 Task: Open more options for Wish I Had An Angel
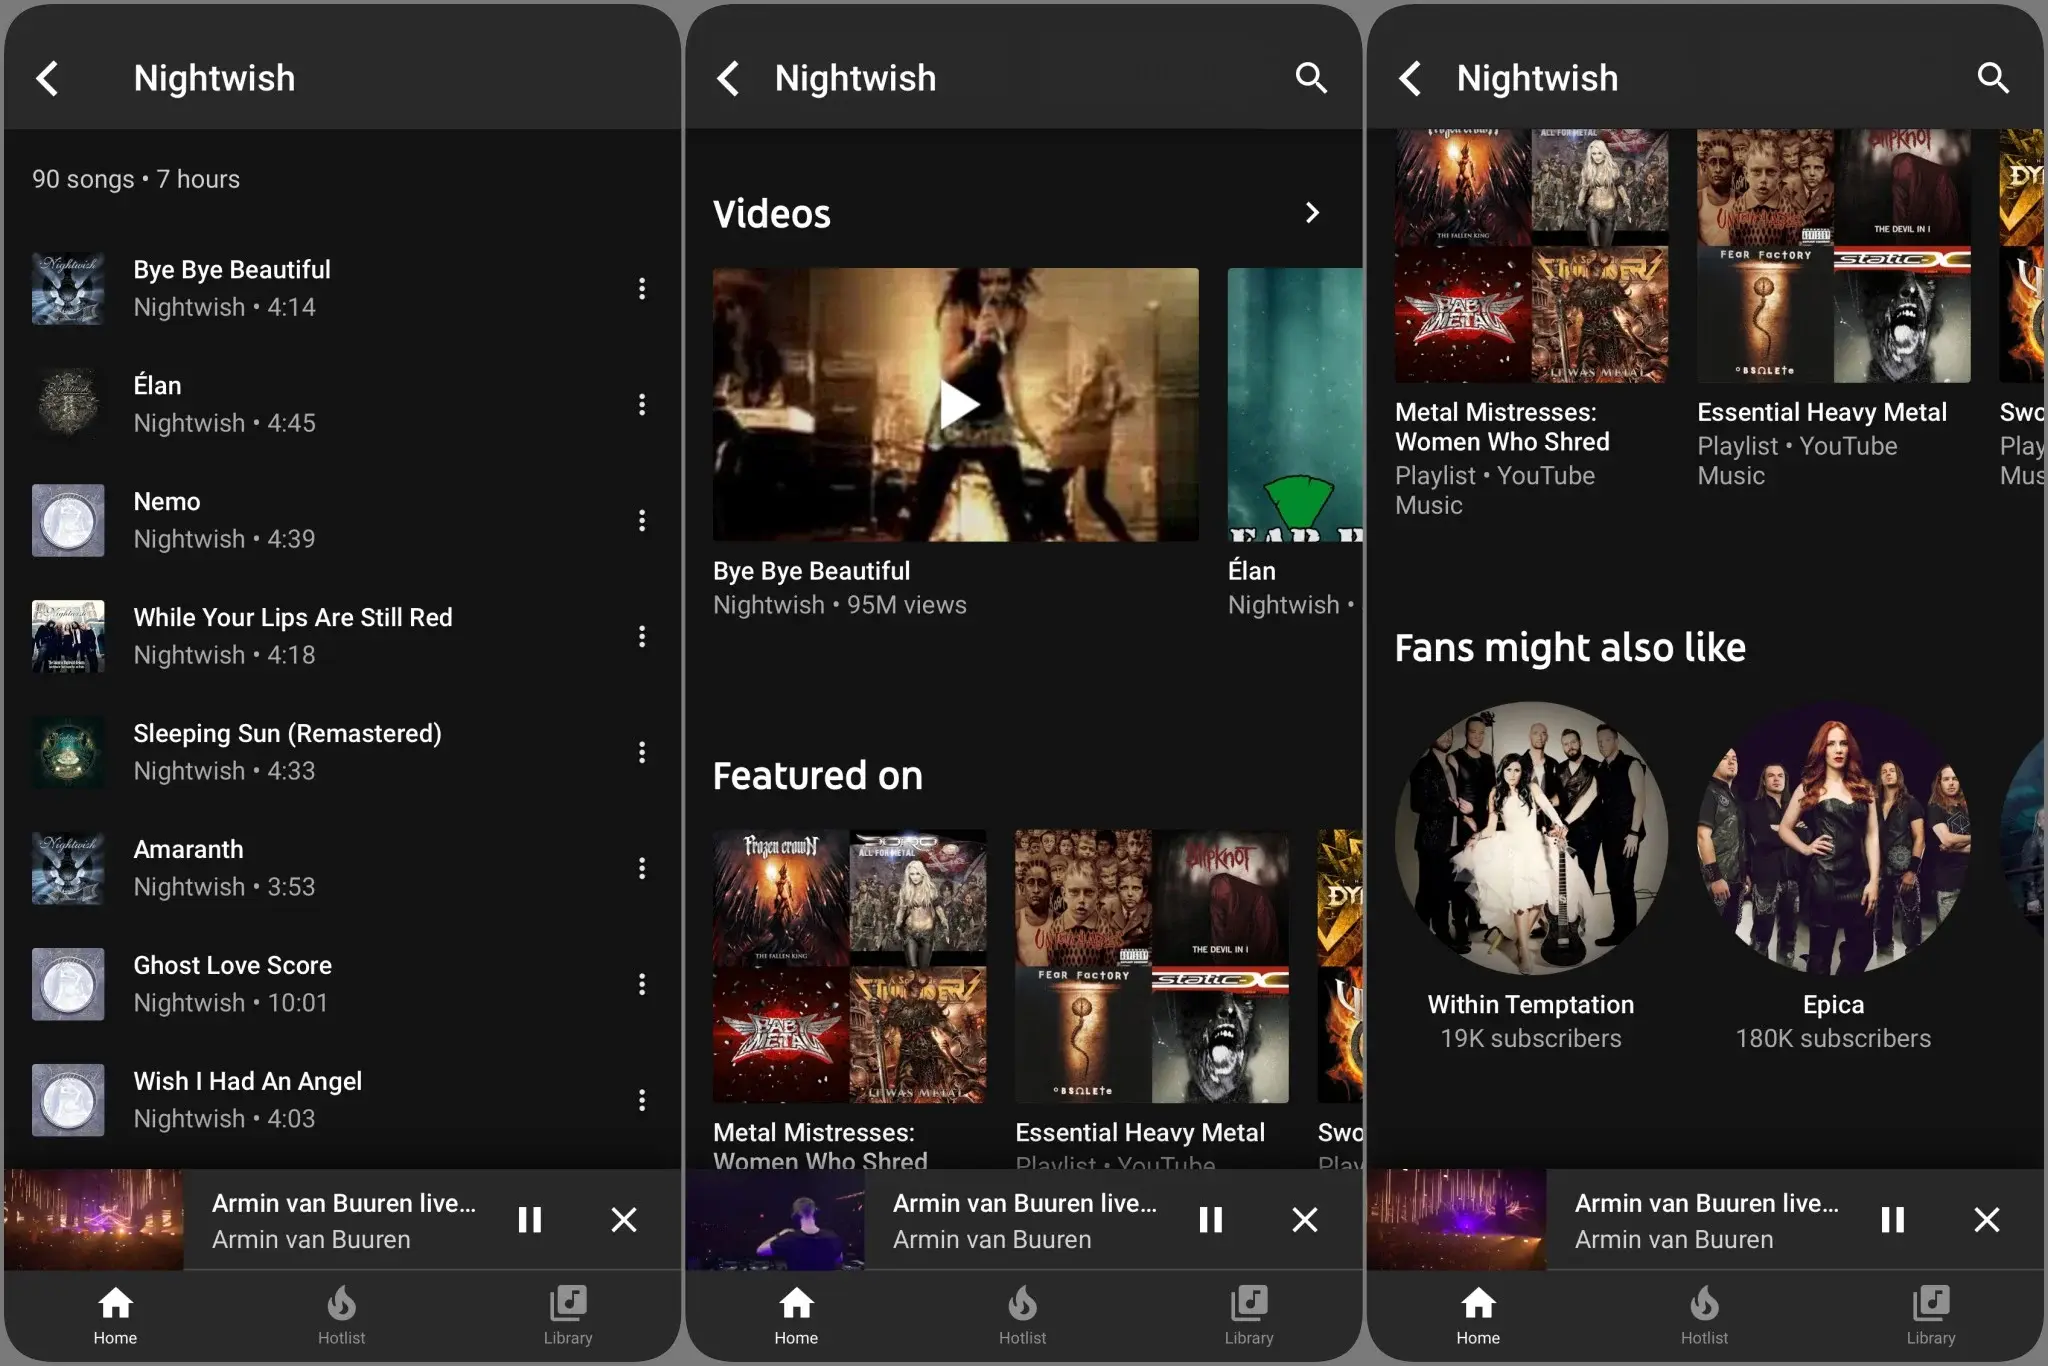click(642, 1101)
